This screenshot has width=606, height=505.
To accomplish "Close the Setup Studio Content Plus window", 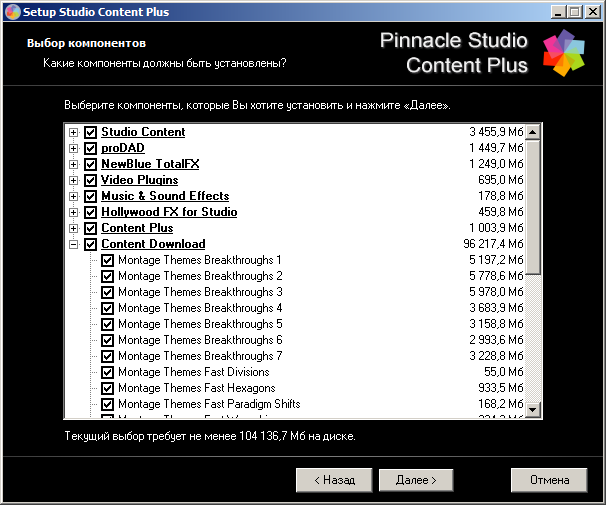I will click(593, 12).
